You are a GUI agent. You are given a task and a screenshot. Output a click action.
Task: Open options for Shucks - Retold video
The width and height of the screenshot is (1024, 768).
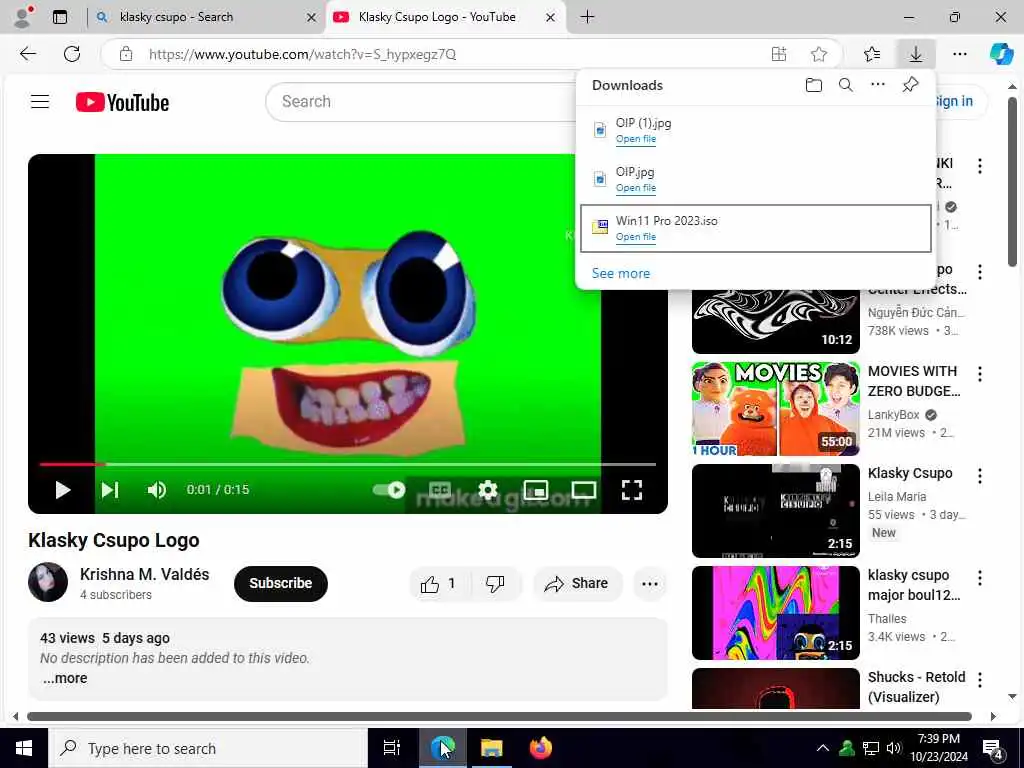click(x=980, y=680)
